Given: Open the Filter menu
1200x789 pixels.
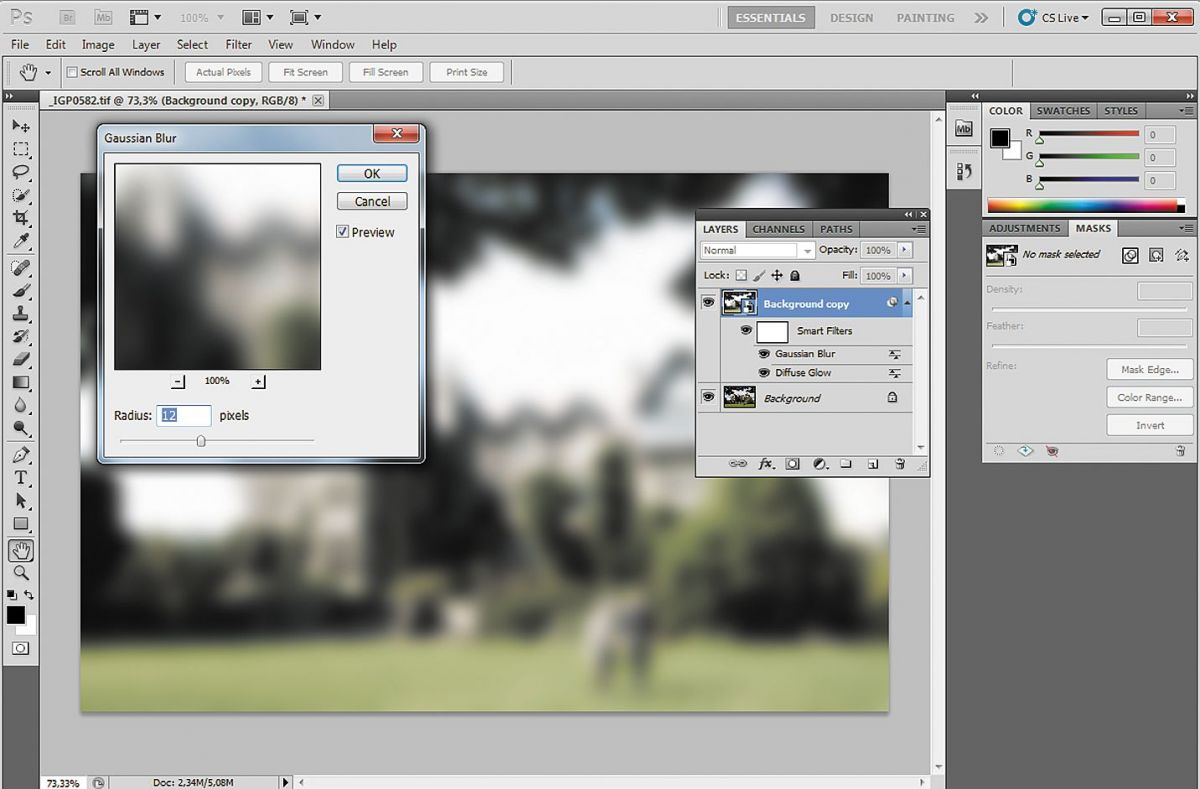Looking at the screenshot, I should (x=238, y=44).
